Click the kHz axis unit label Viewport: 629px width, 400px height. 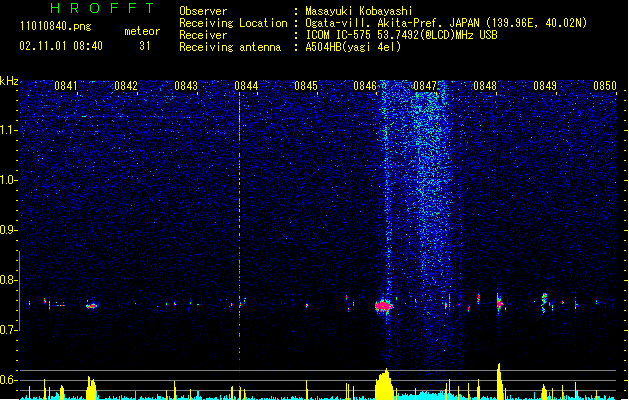[9, 81]
